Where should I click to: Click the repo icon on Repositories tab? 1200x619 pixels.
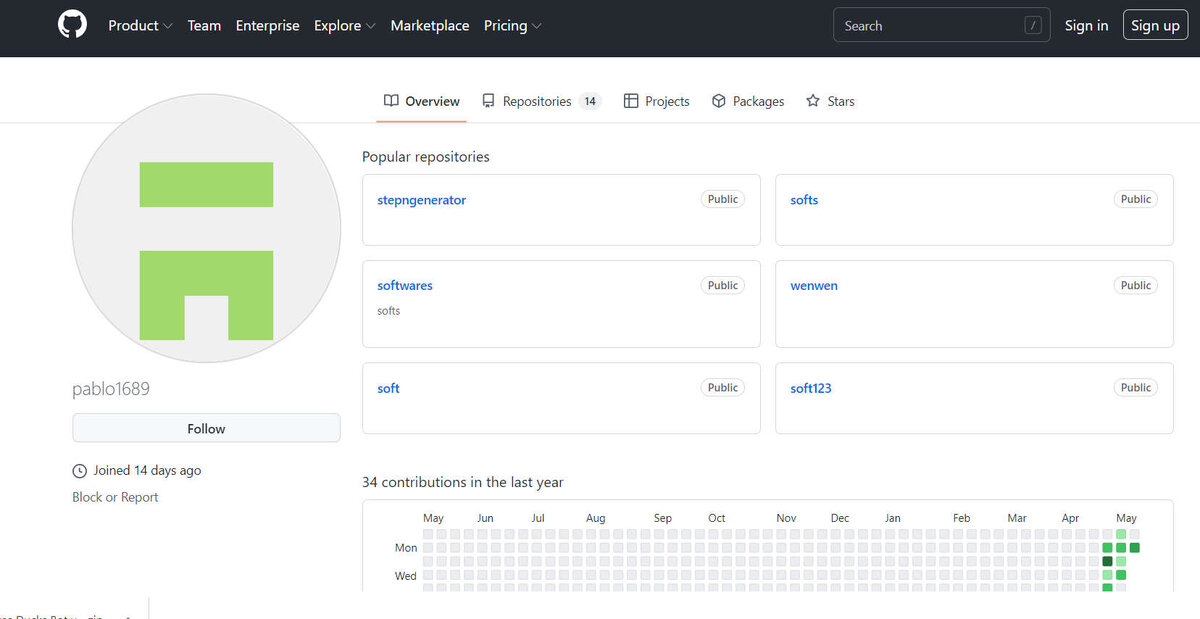(488, 101)
